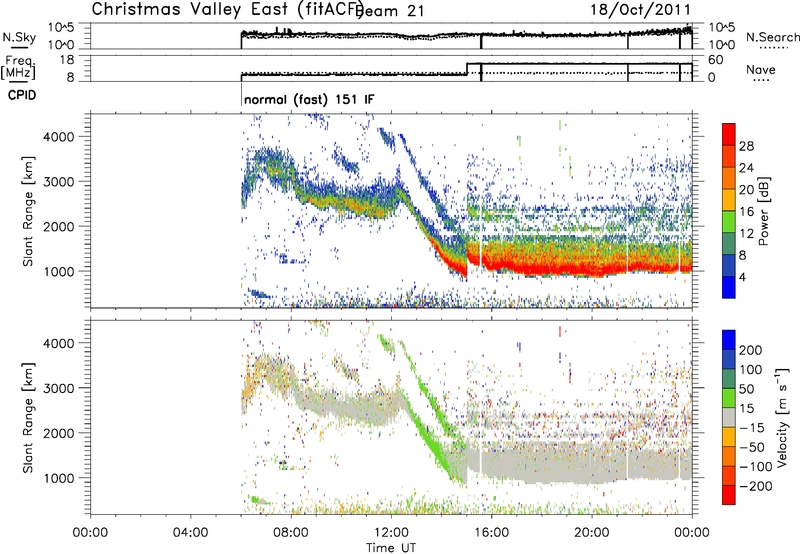Pick the gray segment of the Velocity color bar
The height and width of the screenshot is (554, 800).
pos(729,418)
